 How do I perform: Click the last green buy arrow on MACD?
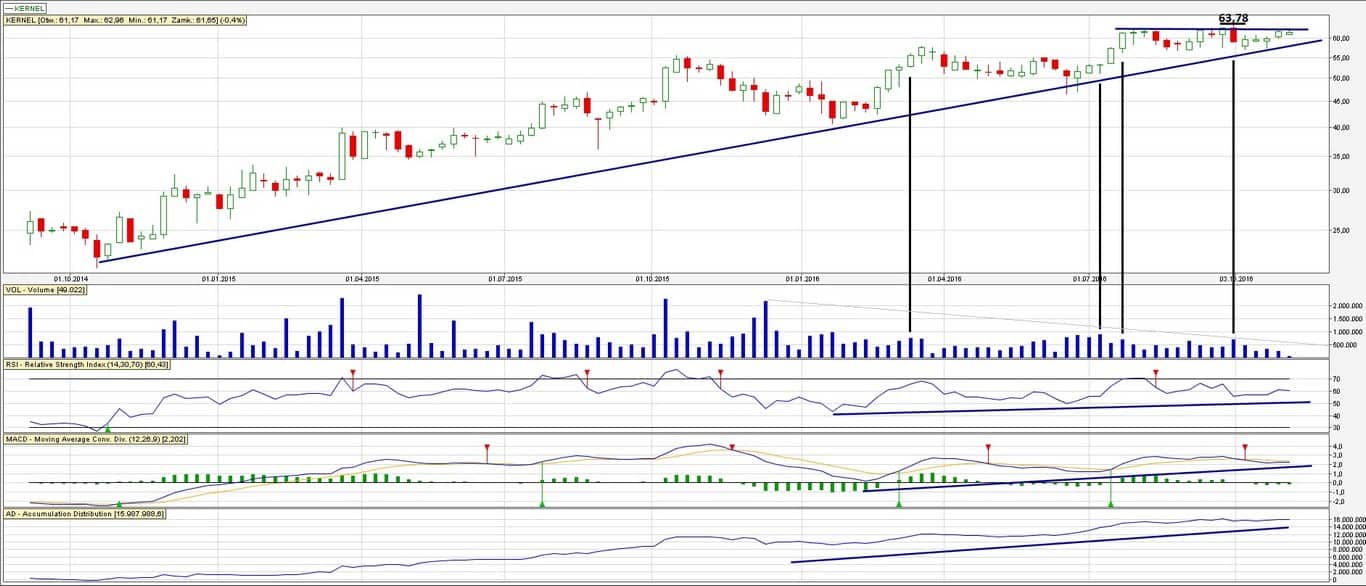(1111, 504)
